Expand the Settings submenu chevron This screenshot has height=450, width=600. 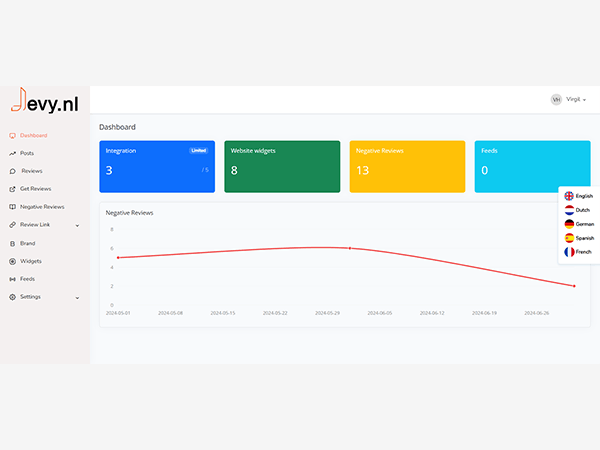point(77,298)
